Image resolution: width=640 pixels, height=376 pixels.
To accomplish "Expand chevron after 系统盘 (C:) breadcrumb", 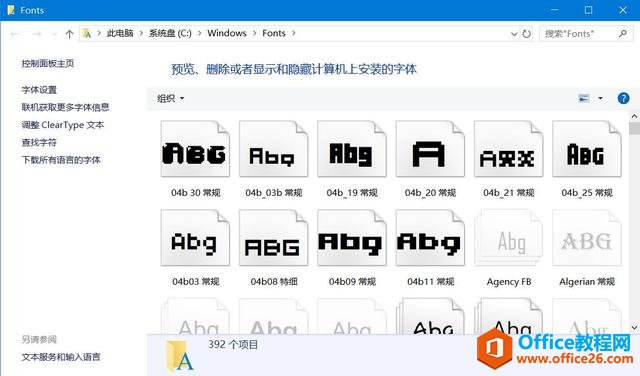I will [200, 33].
